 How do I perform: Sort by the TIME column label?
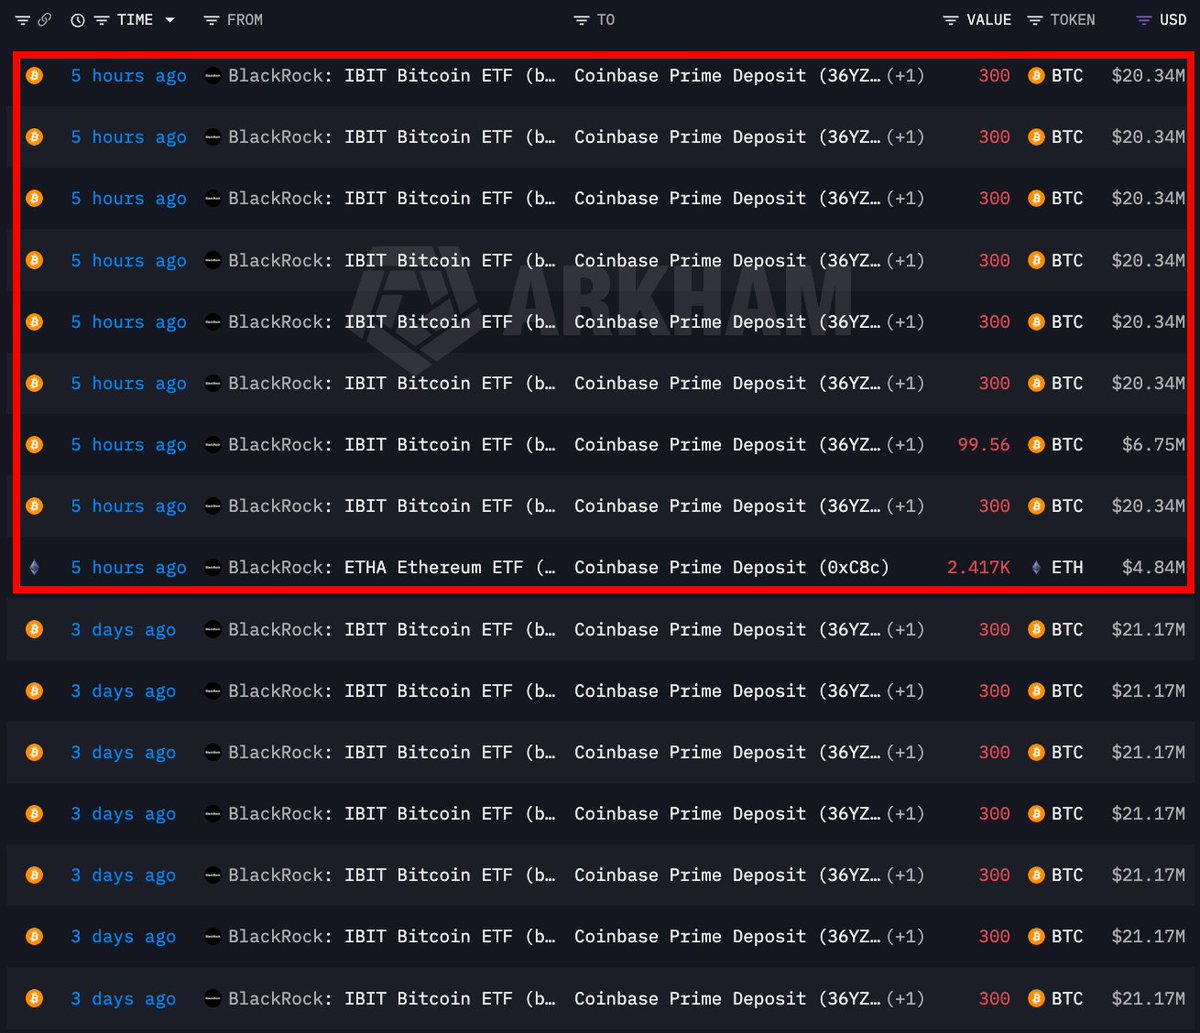click(x=135, y=20)
